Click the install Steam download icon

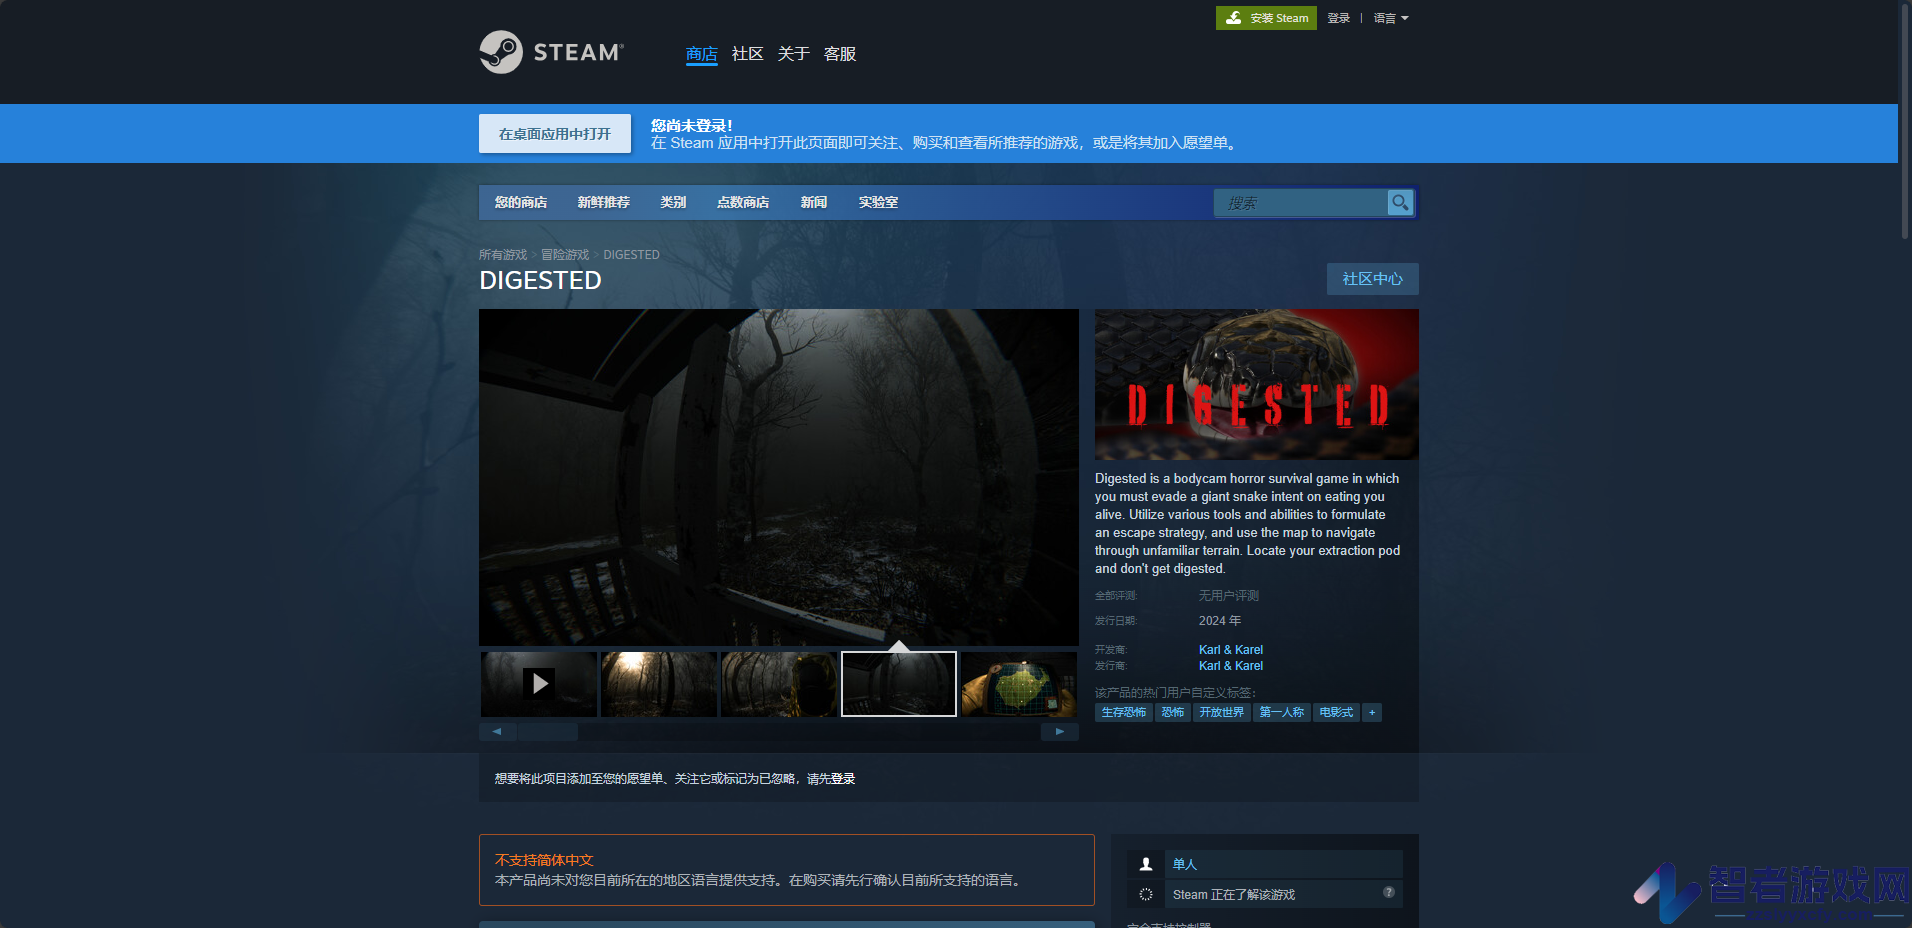tap(1234, 18)
